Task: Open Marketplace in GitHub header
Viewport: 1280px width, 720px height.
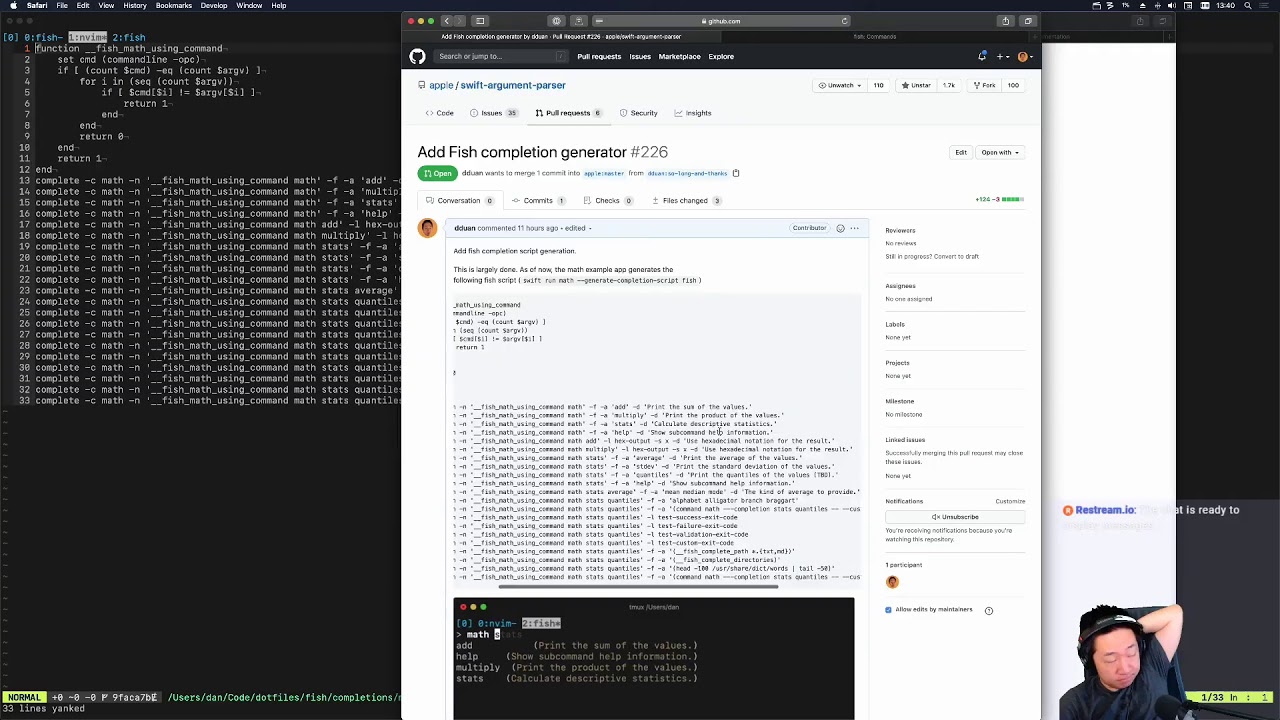Action: [679, 57]
